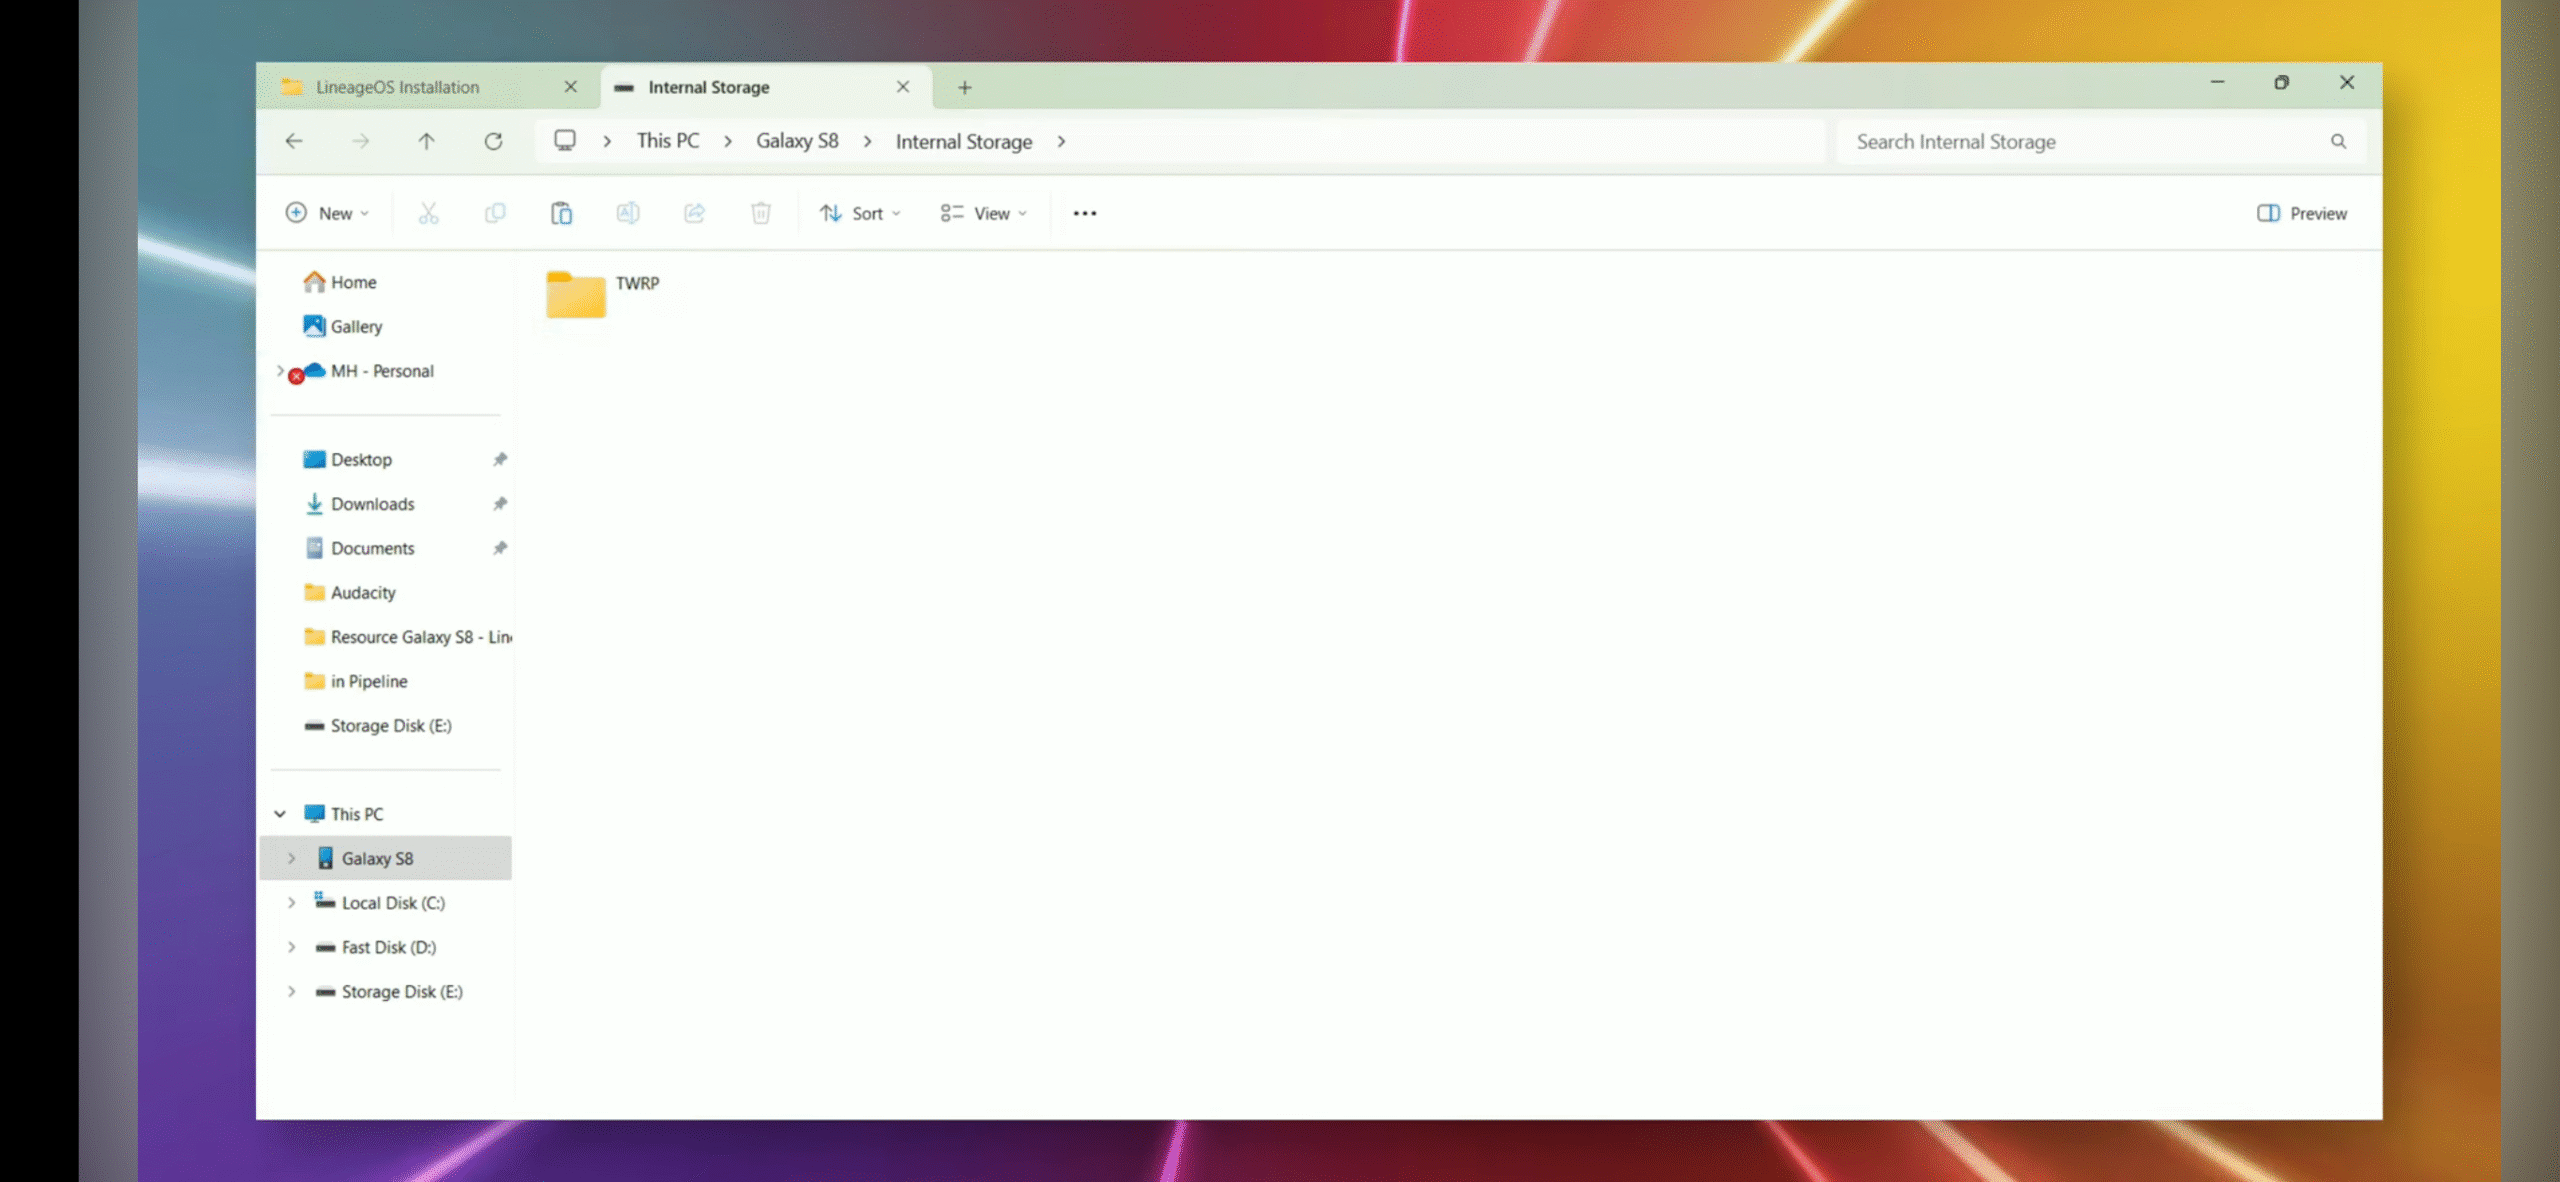2560x1182 pixels.
Task: Open the Sort dropdown
Action: tap(860, 213)
